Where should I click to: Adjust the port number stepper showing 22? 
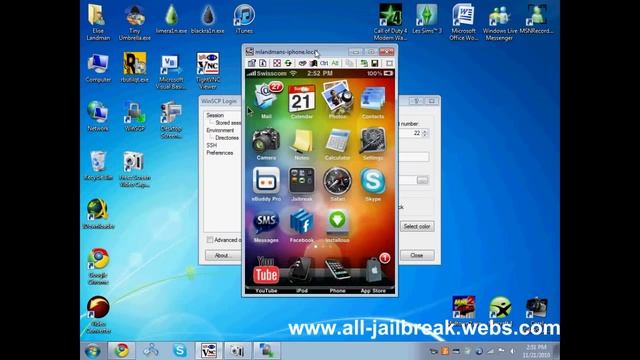pos(425,133)
